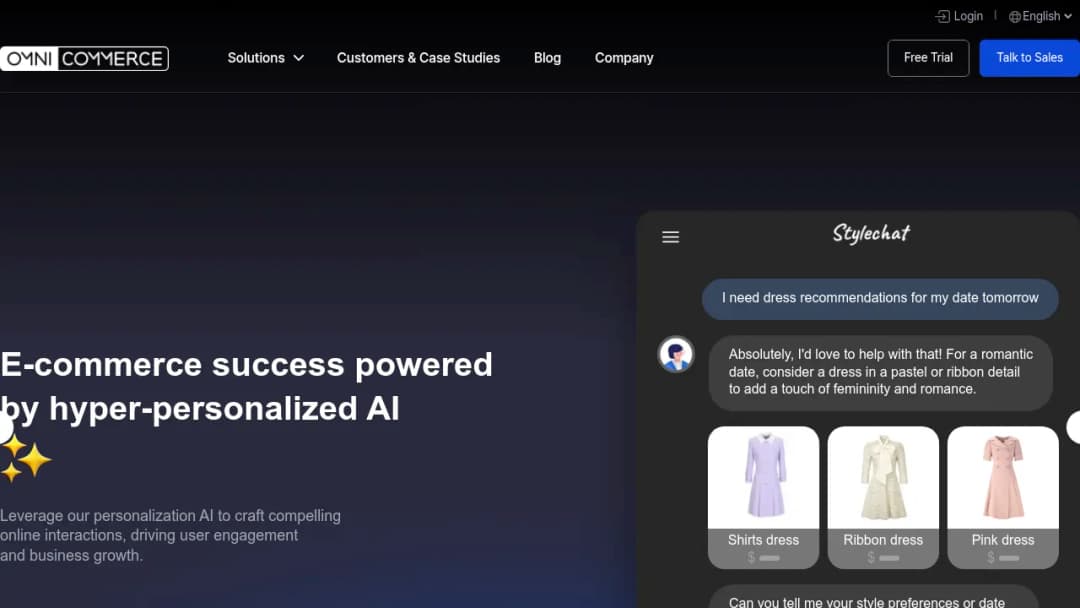Screen dimensions: 1080x608
Task: Click the Login link
Action: click(x=959, y=17)
